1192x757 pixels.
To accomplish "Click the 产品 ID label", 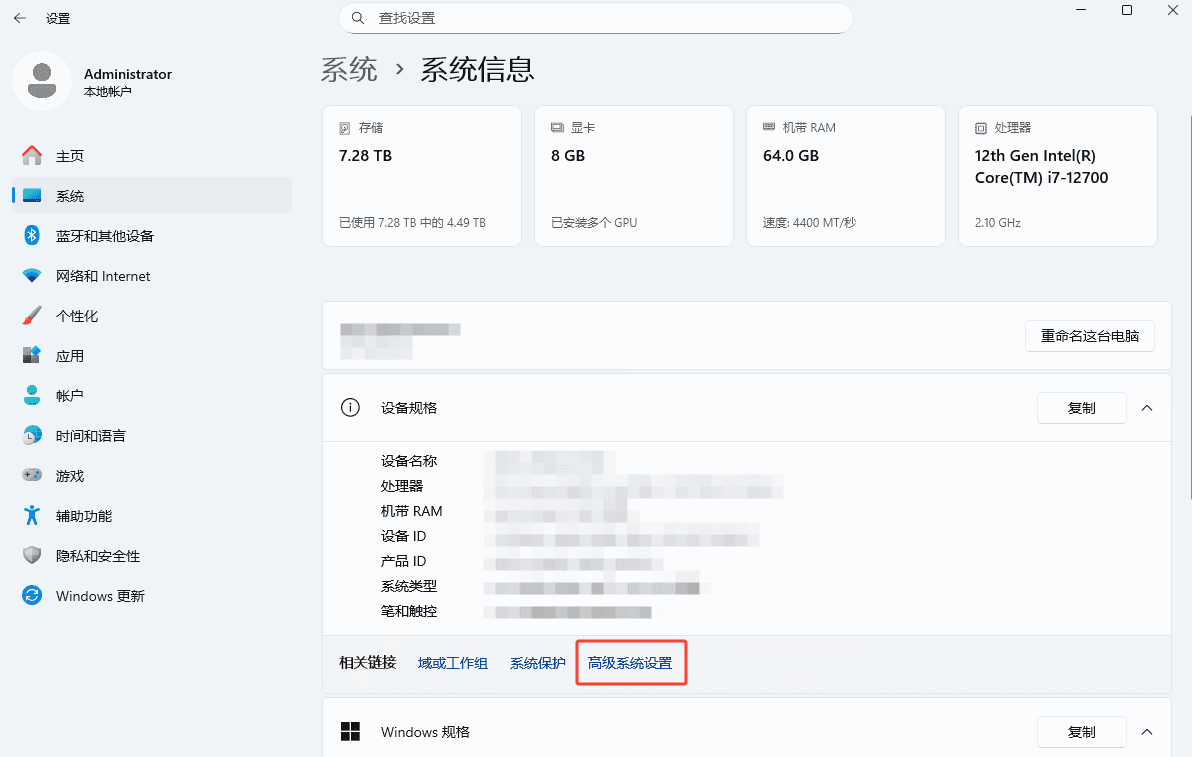I will 404,561.
